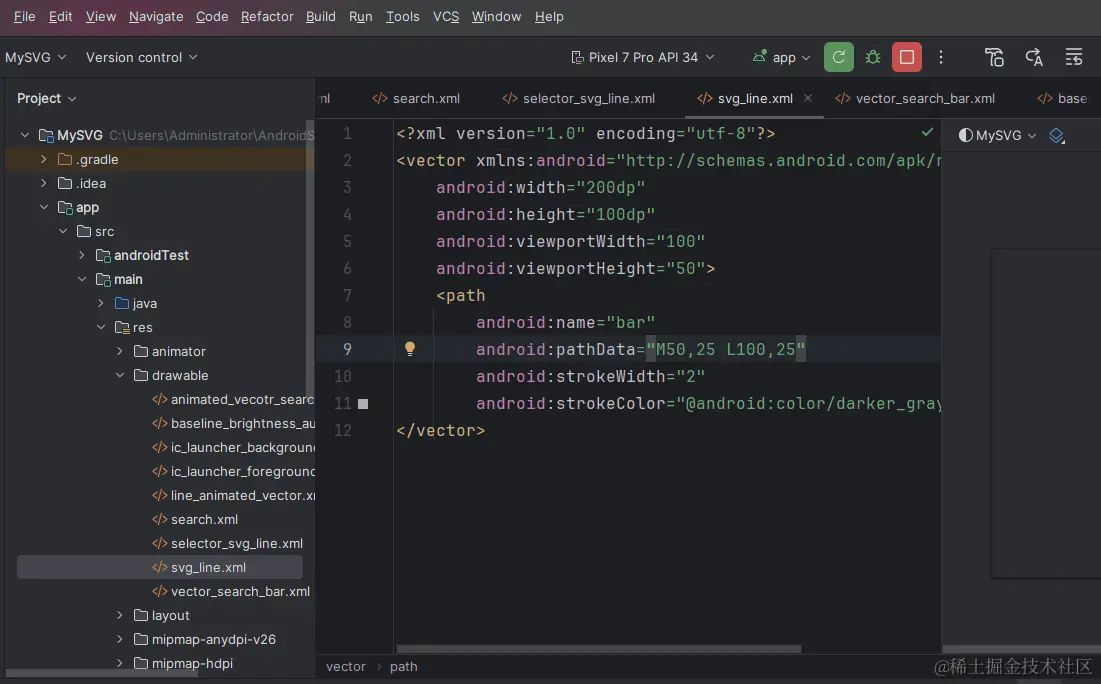Collapse the res folder
The width and height of the screenshot is (1101, 684).
coord(100,327)
